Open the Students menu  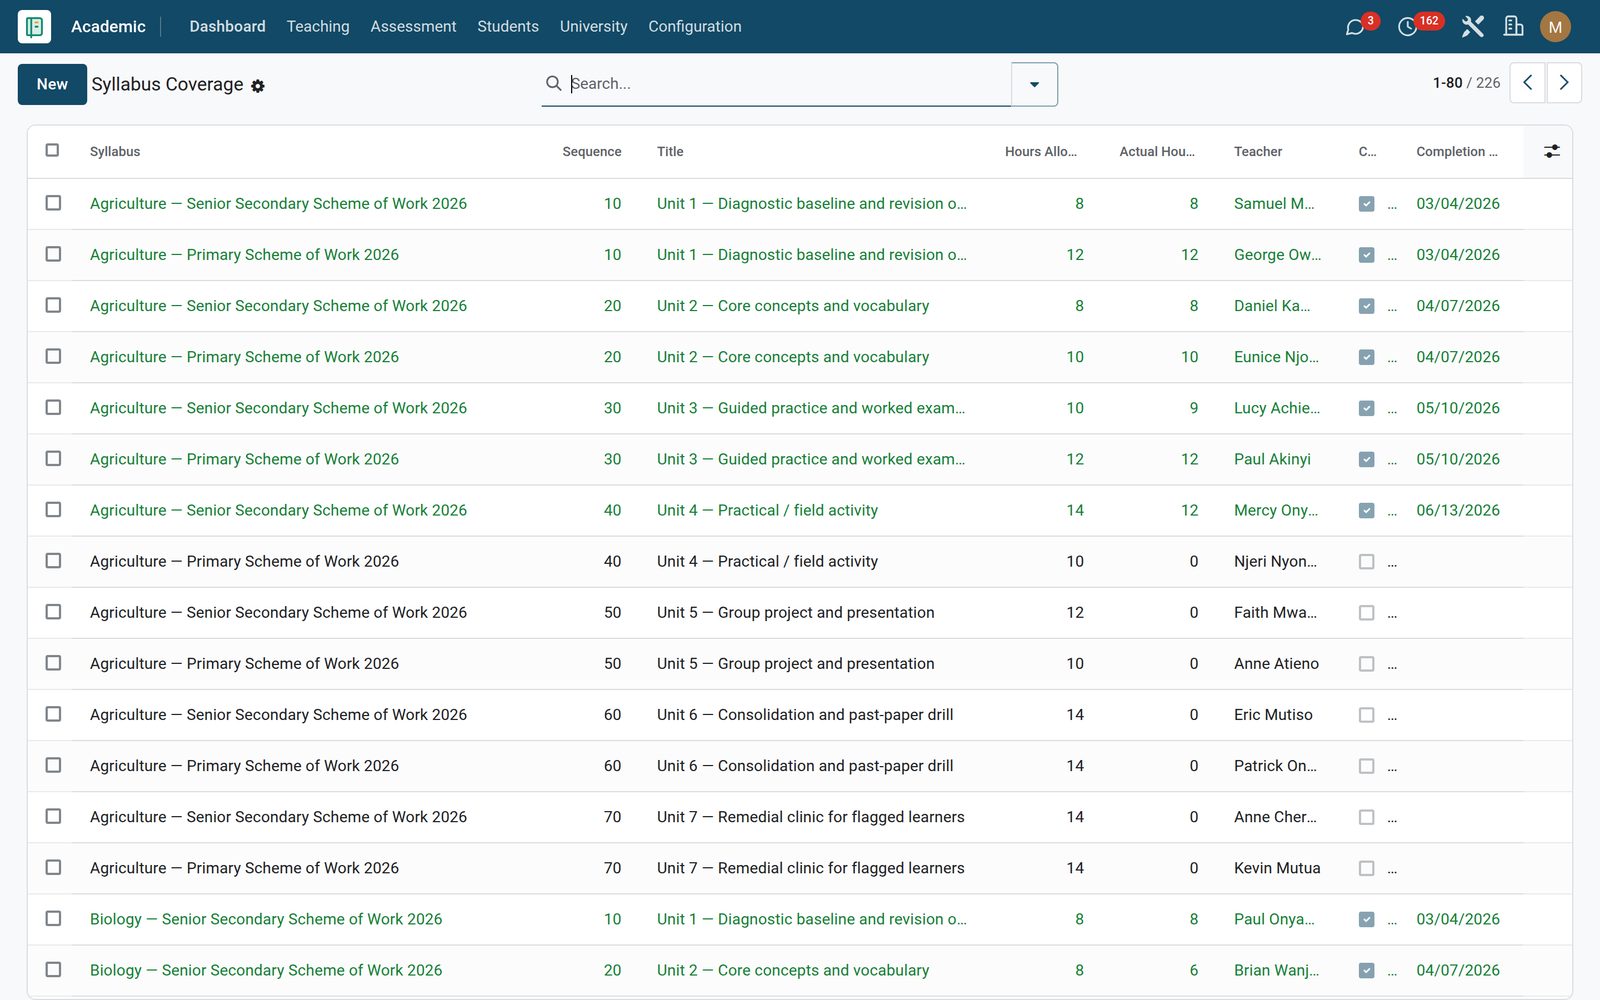coord(508,27)
